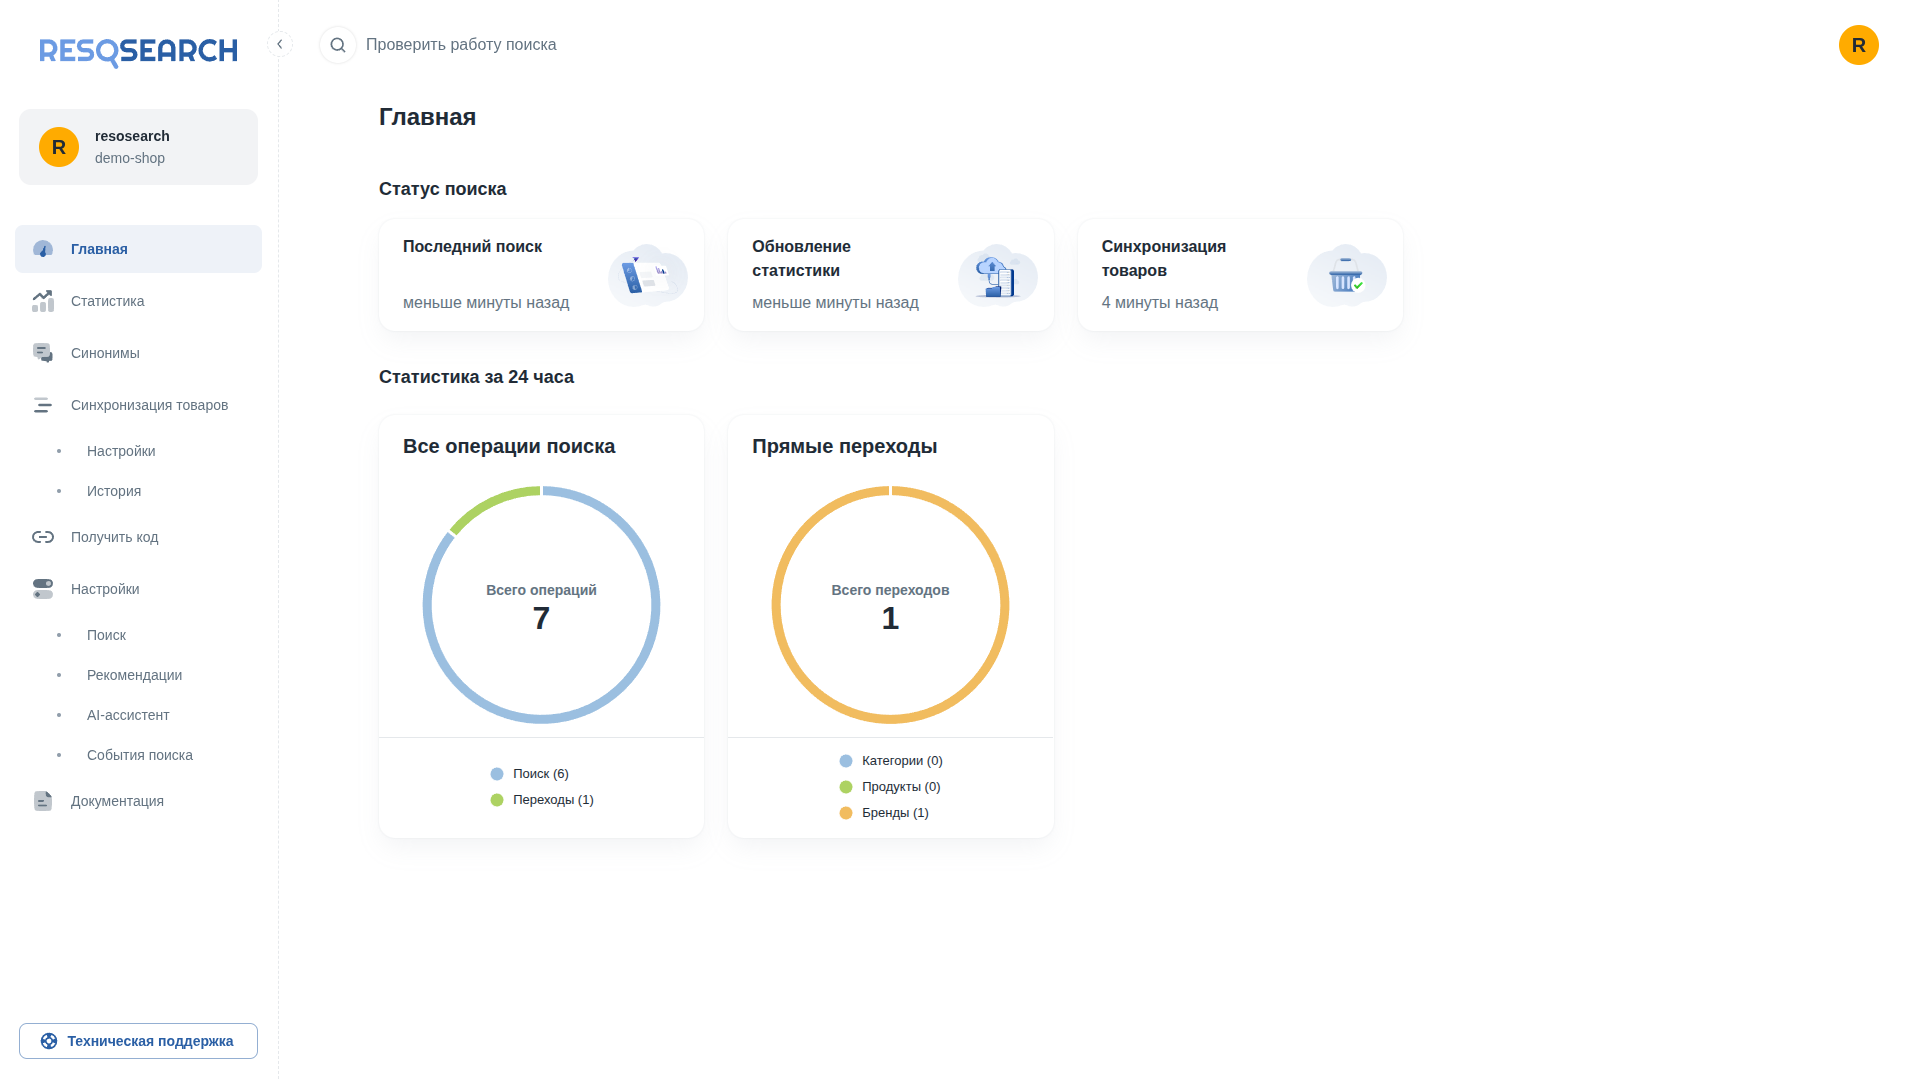Open the resosearch demo-shop account card
This screenshot has height=1079, width=1919.
[x=138, y=147]
